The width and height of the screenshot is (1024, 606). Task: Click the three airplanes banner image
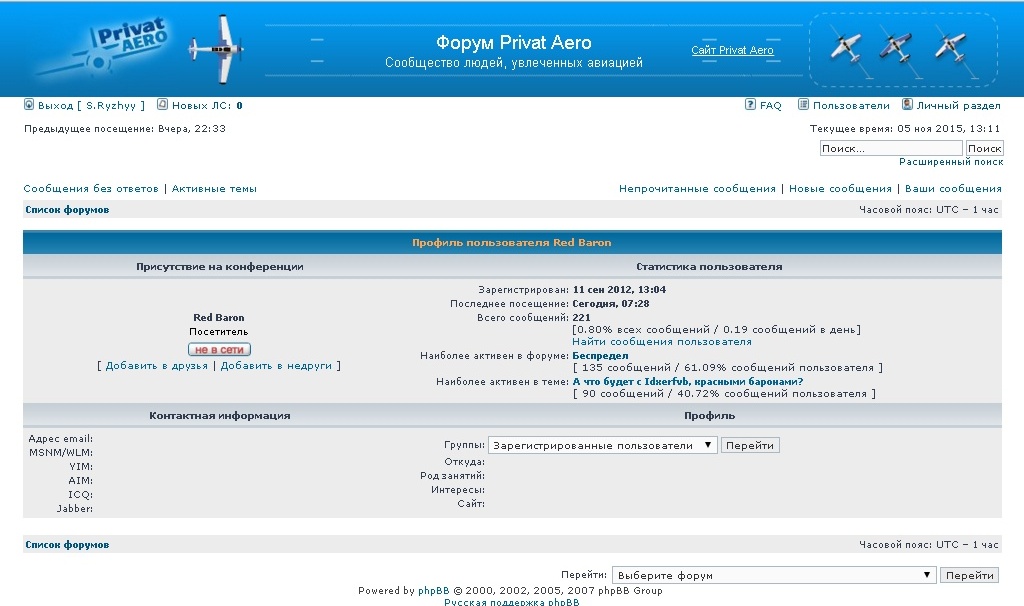tap(903, 48)
